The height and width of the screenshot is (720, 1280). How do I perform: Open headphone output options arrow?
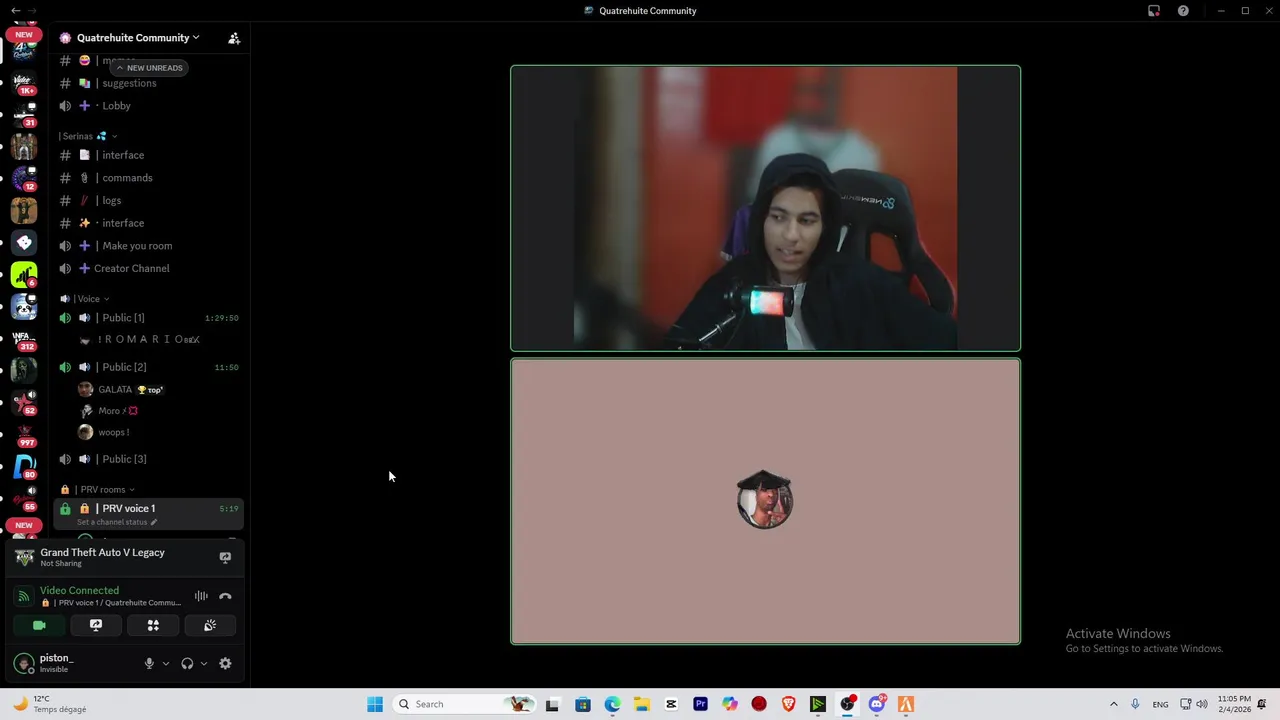tap(204, 663)
